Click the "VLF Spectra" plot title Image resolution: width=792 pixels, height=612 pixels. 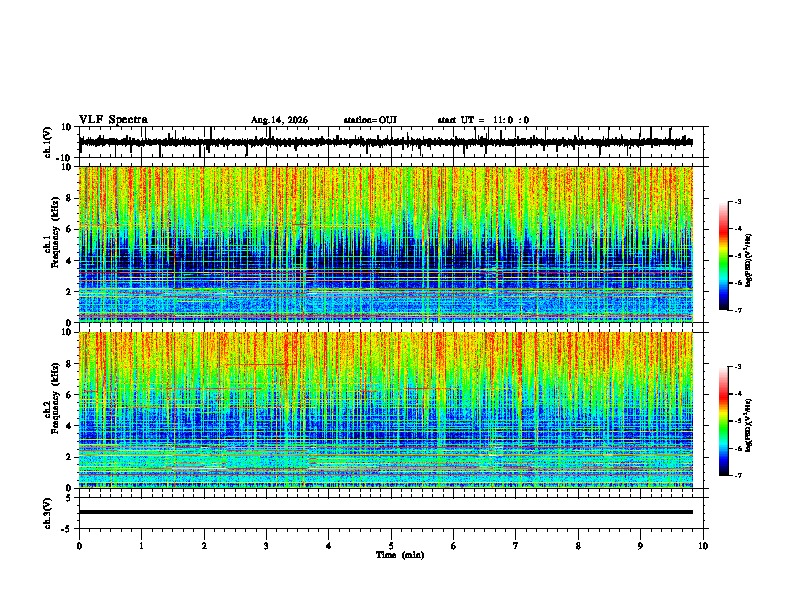[x=113, y=119]
